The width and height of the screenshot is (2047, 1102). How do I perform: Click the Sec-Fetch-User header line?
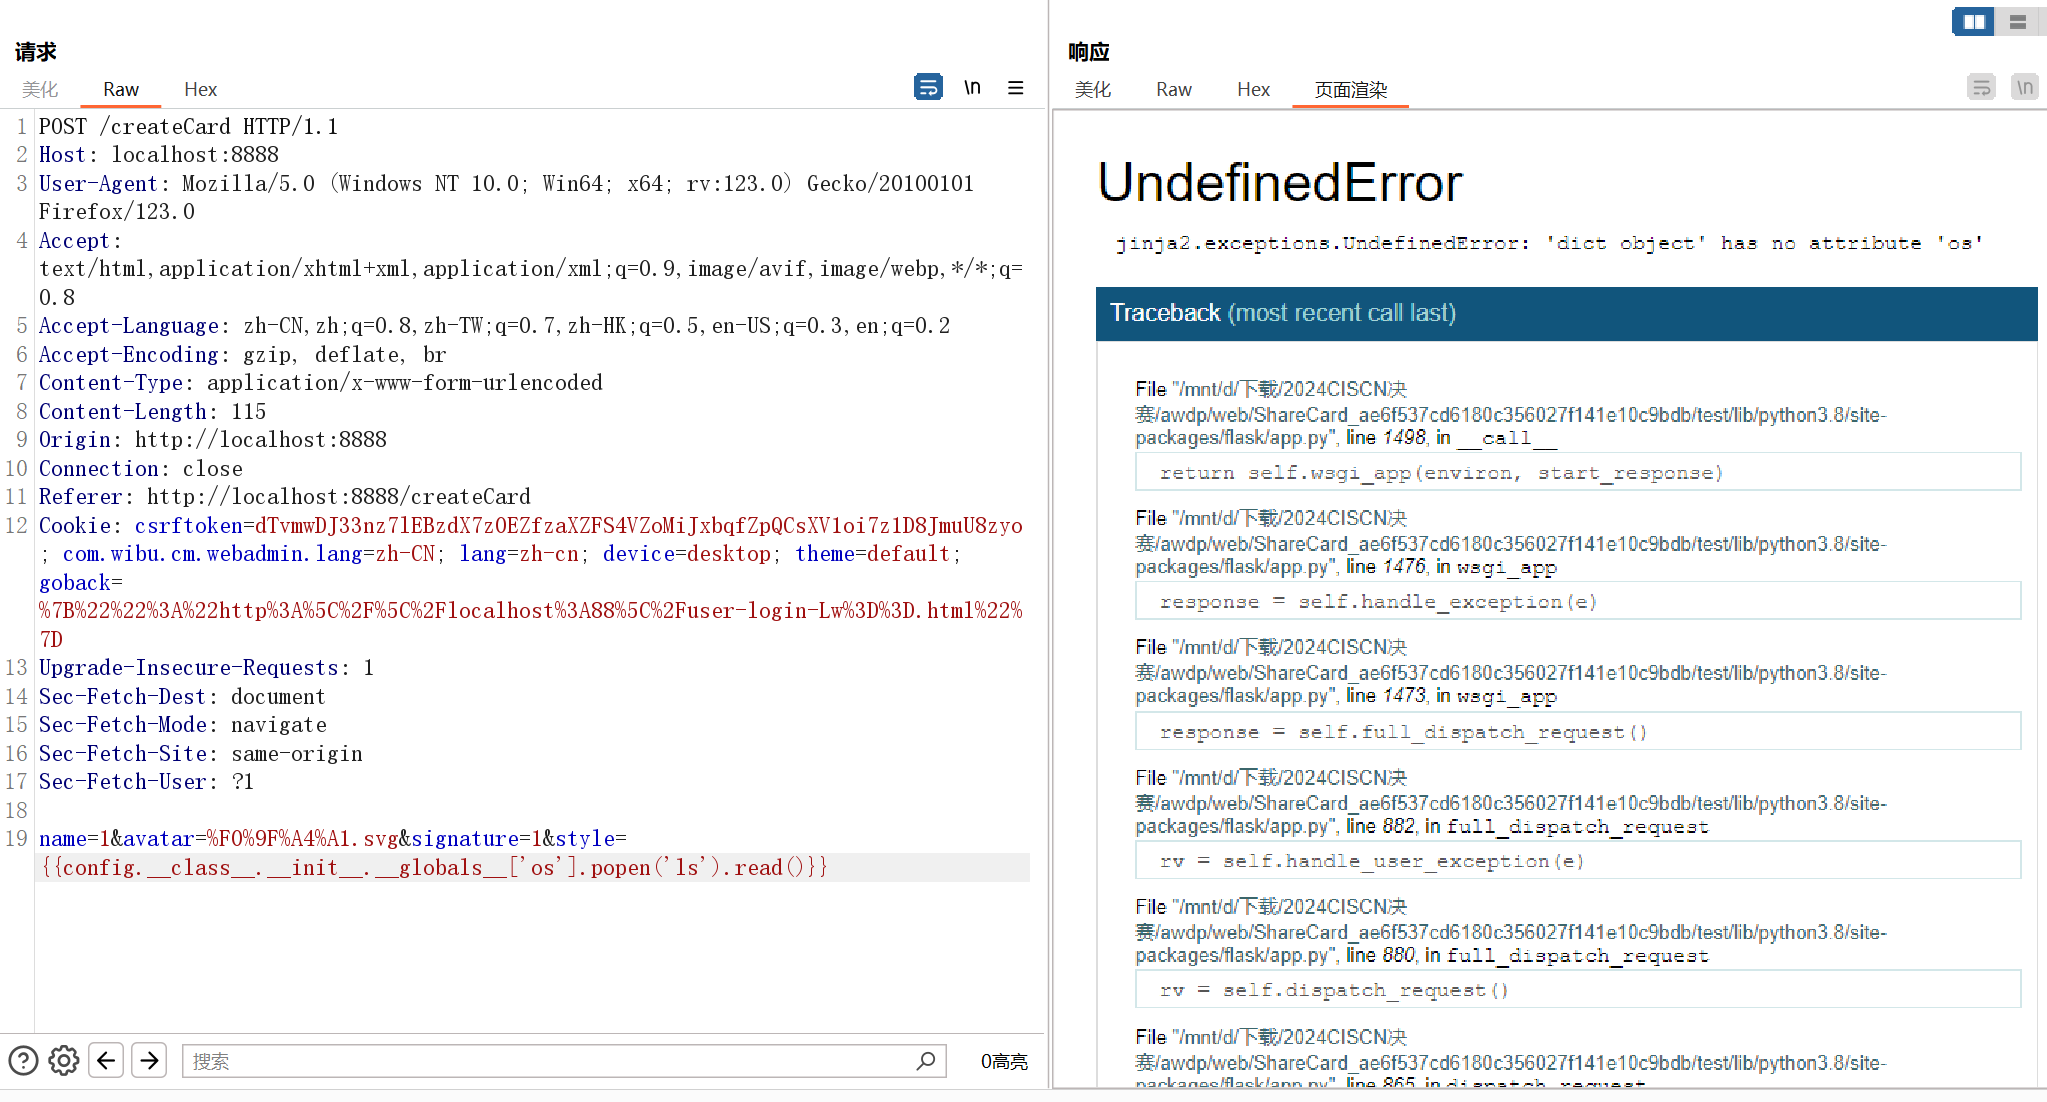click(x=146, y=782)
